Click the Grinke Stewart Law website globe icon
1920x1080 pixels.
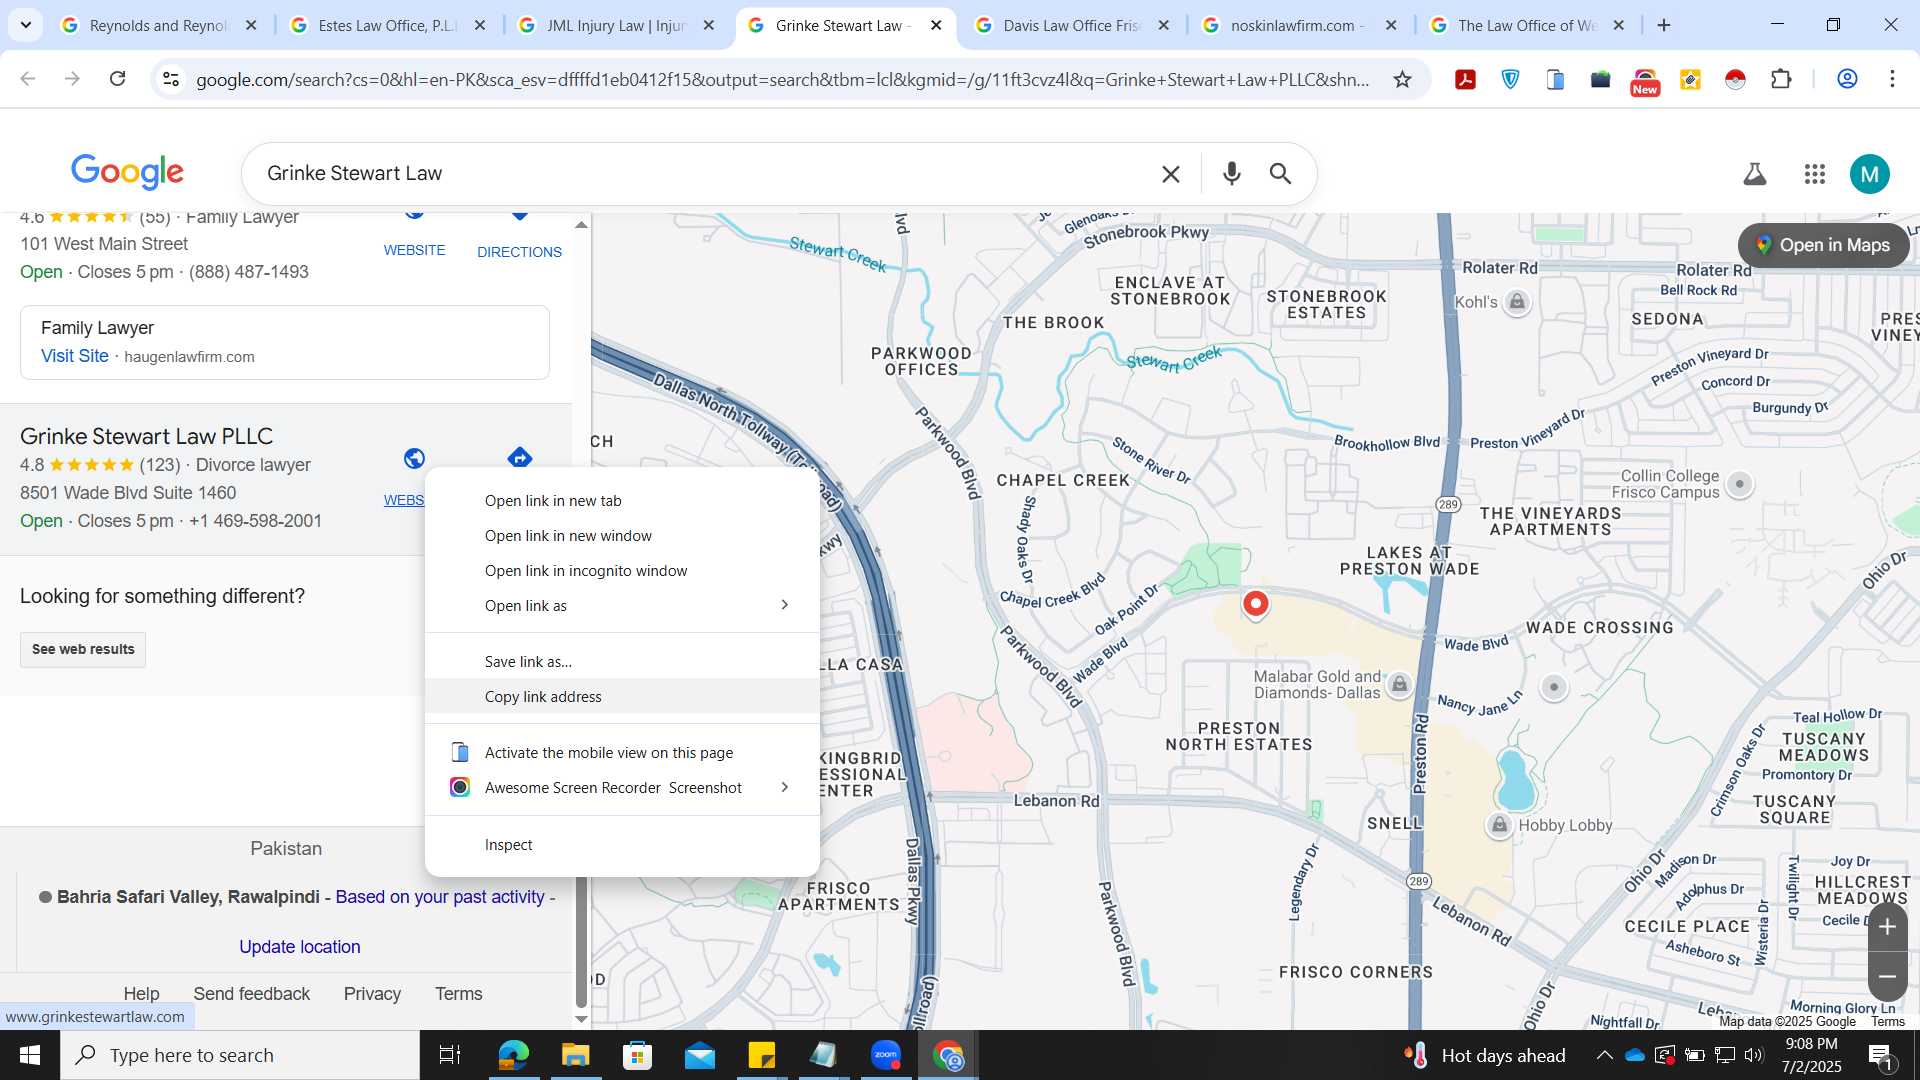click(414, 458)
